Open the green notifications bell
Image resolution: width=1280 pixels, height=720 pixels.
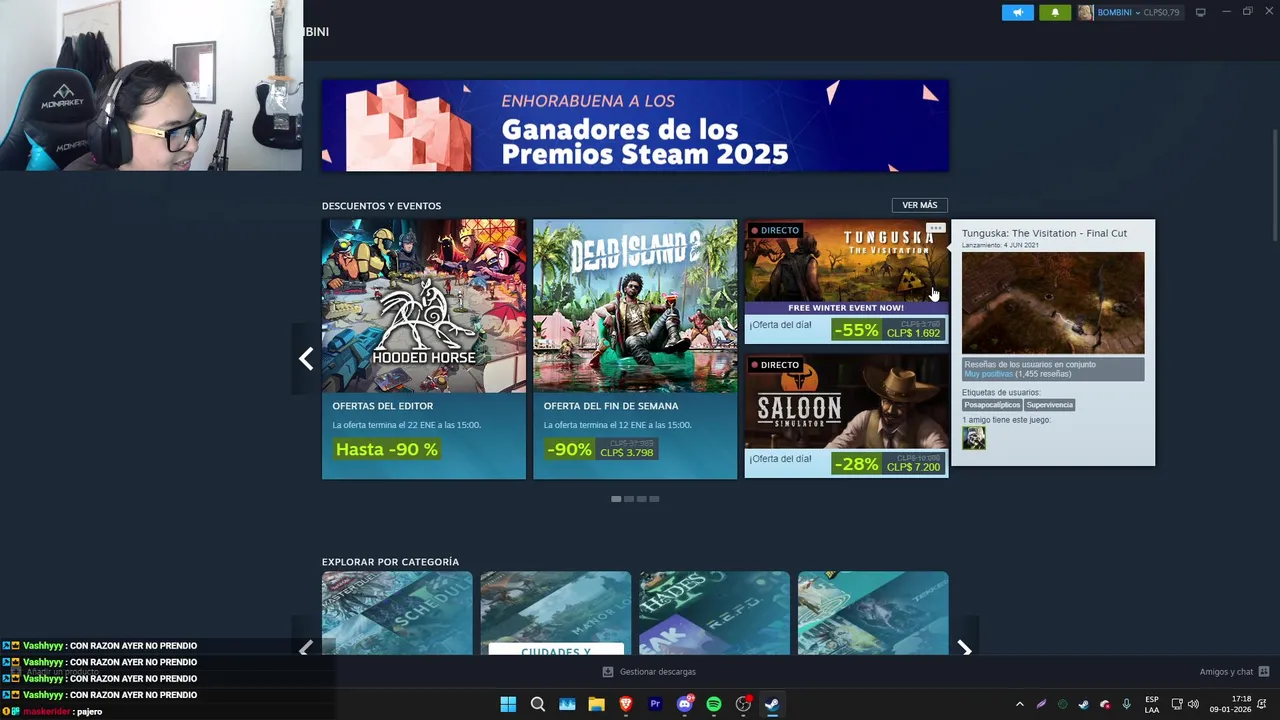pos(1055,12)
